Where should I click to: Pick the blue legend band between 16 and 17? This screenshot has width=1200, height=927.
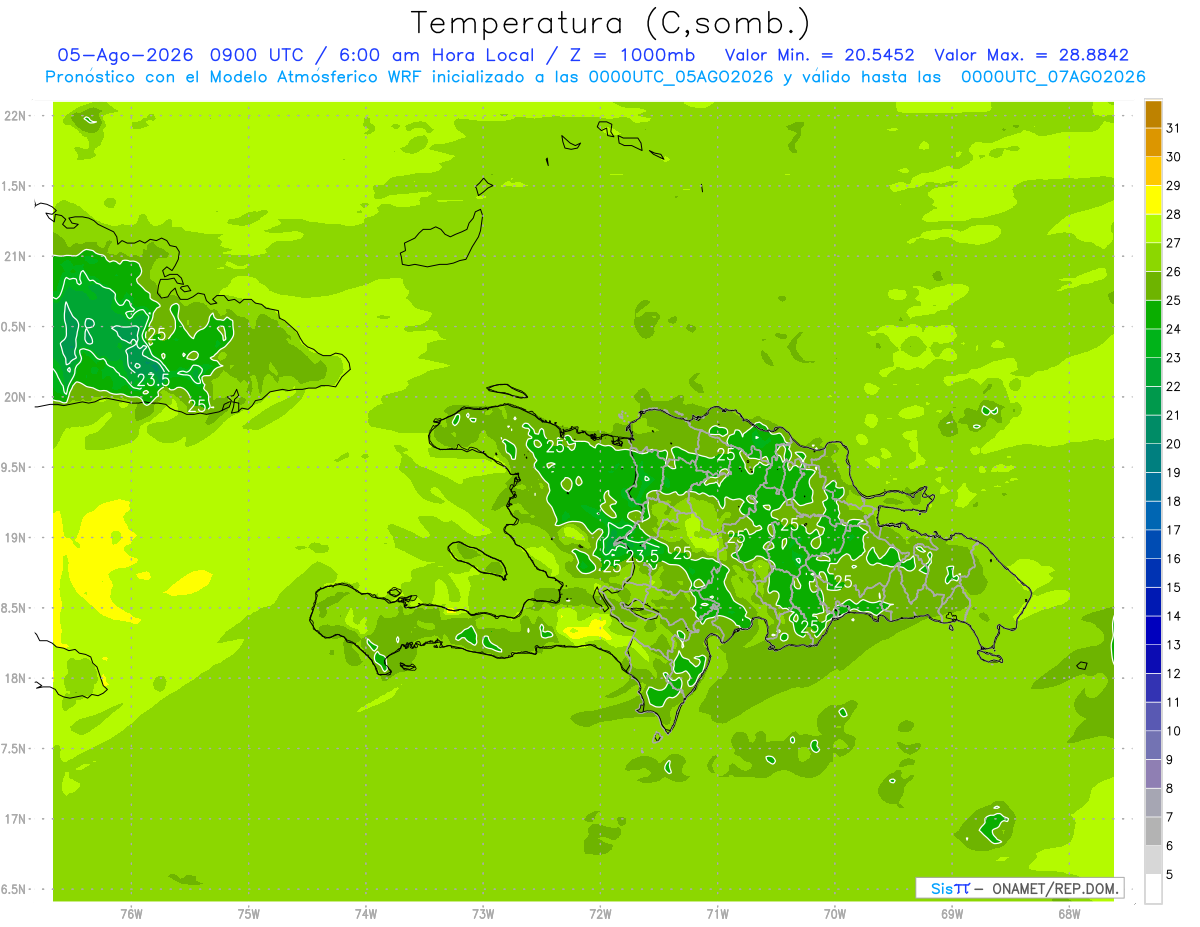(x=1153, y=544)
